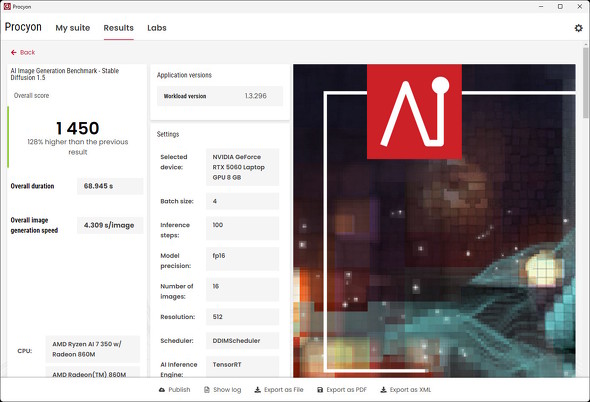The height and width of the screenshot is (402, 590).
Task: Click the AMD Radeon(TM) 860M entry
Action: click(x=93, y=372)
